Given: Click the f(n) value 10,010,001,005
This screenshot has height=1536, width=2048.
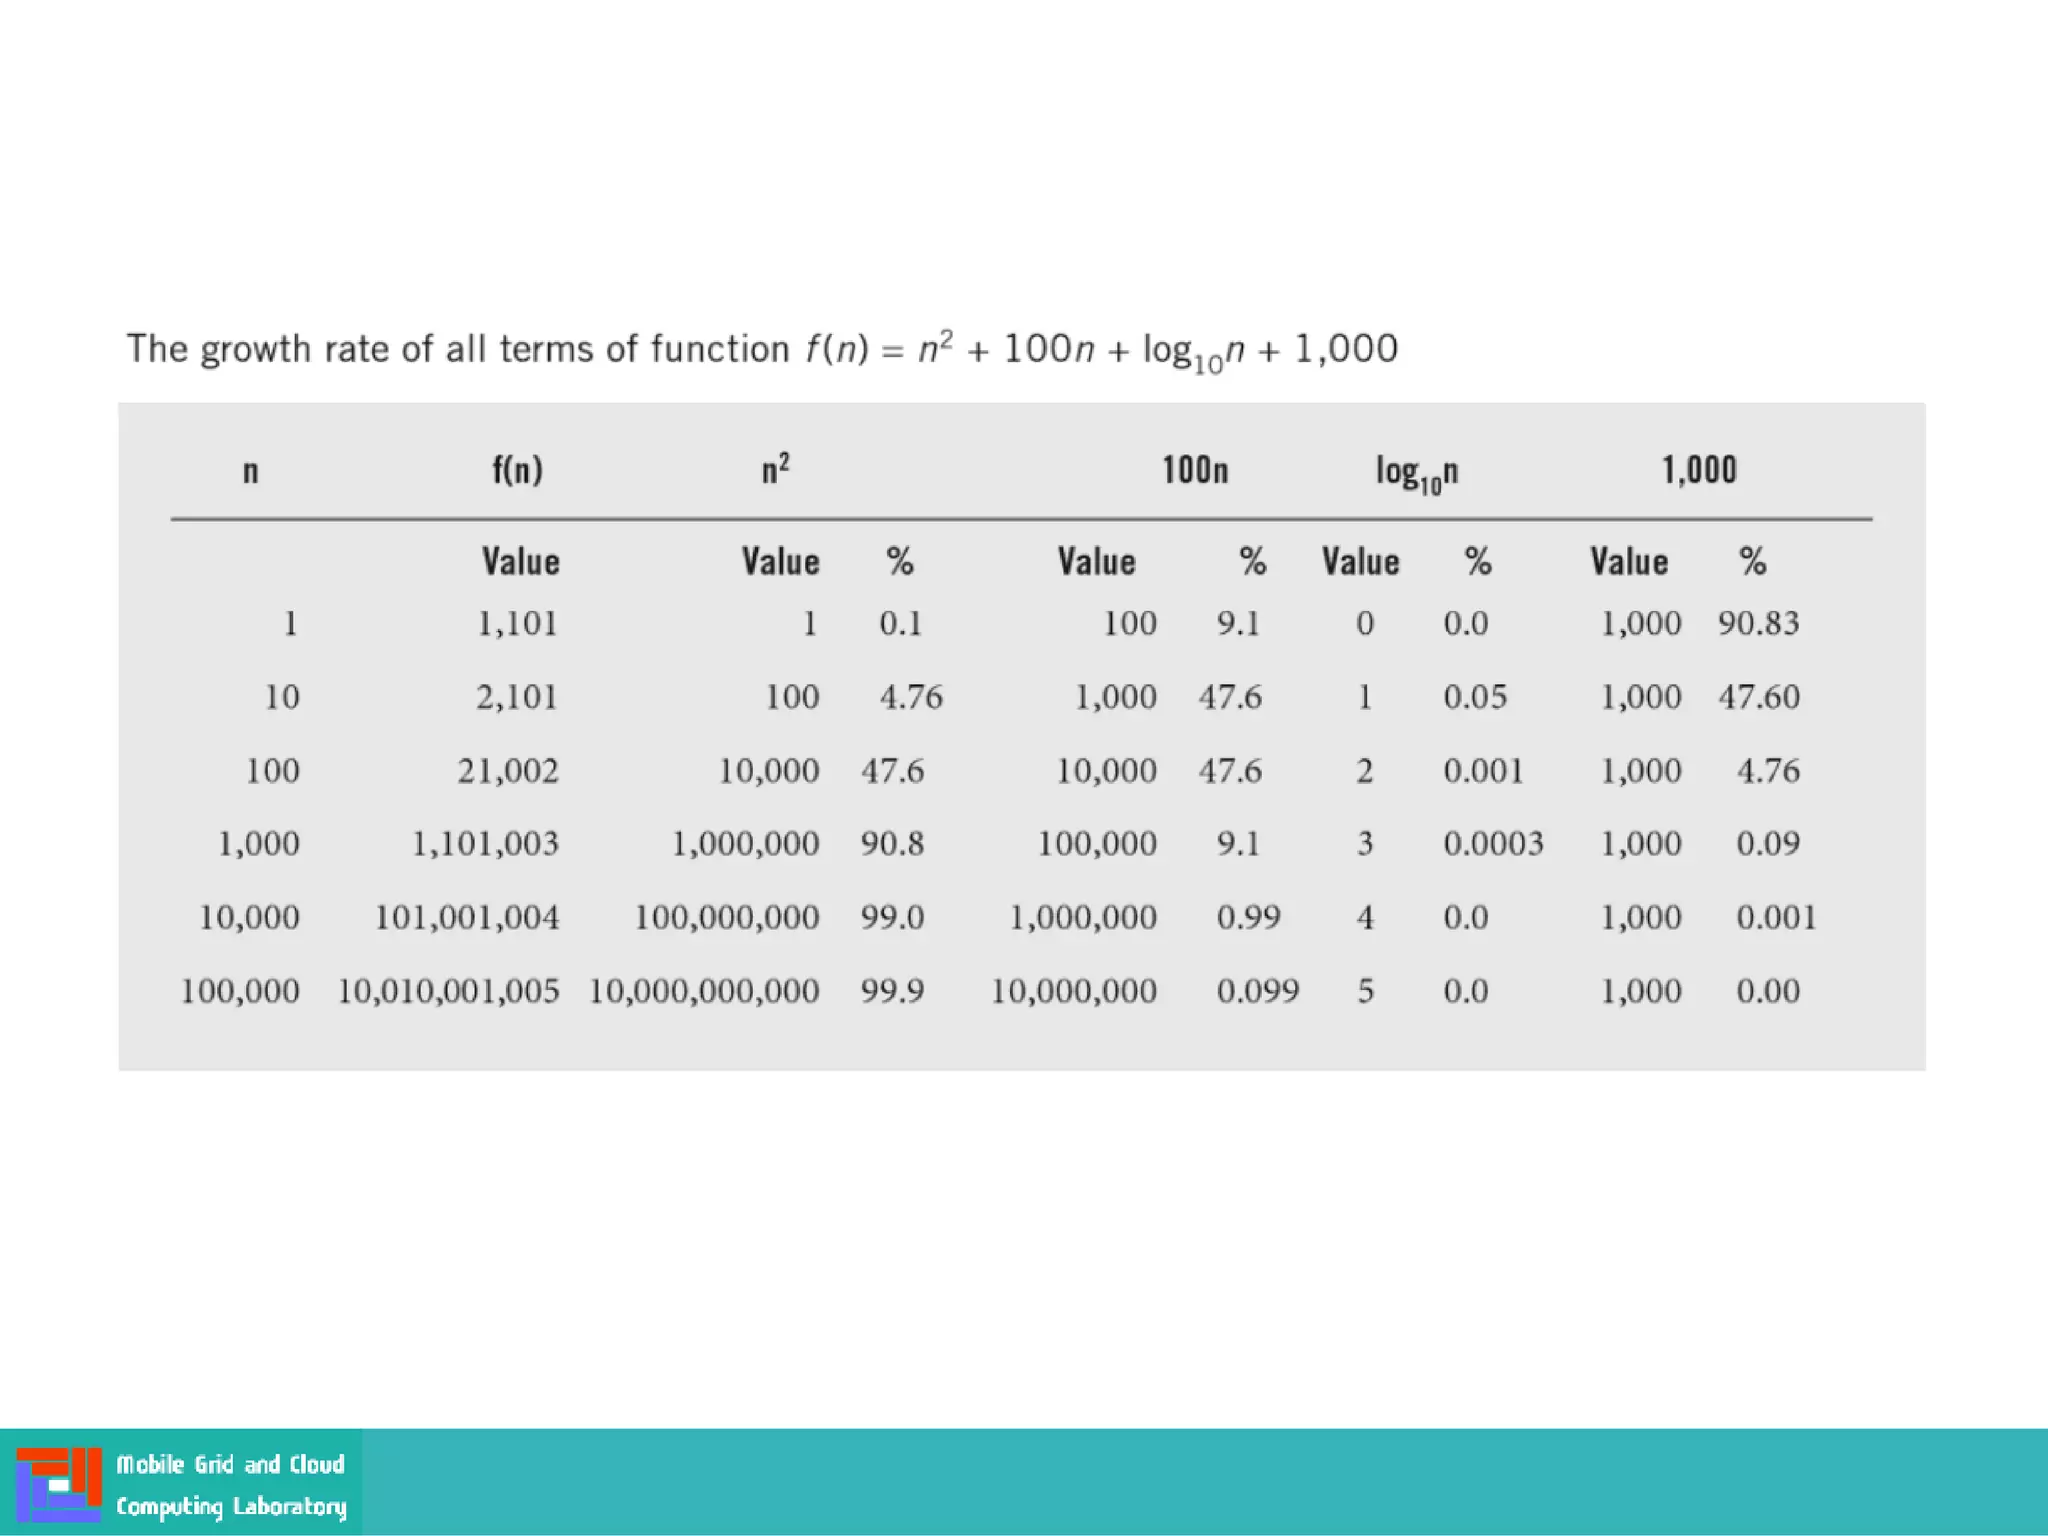Looking at the screenshot, I should (x=448, y=991).
